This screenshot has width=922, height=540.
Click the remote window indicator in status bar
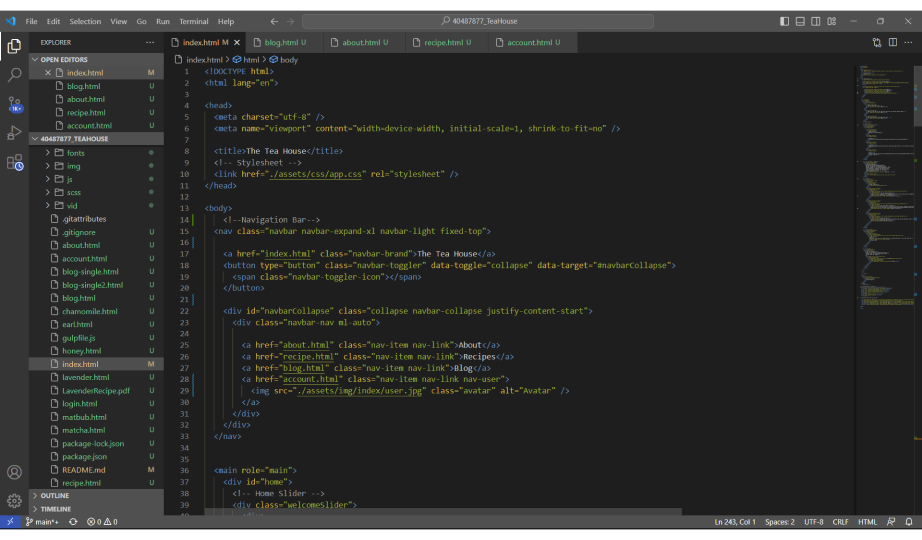[x=10, y=522]
